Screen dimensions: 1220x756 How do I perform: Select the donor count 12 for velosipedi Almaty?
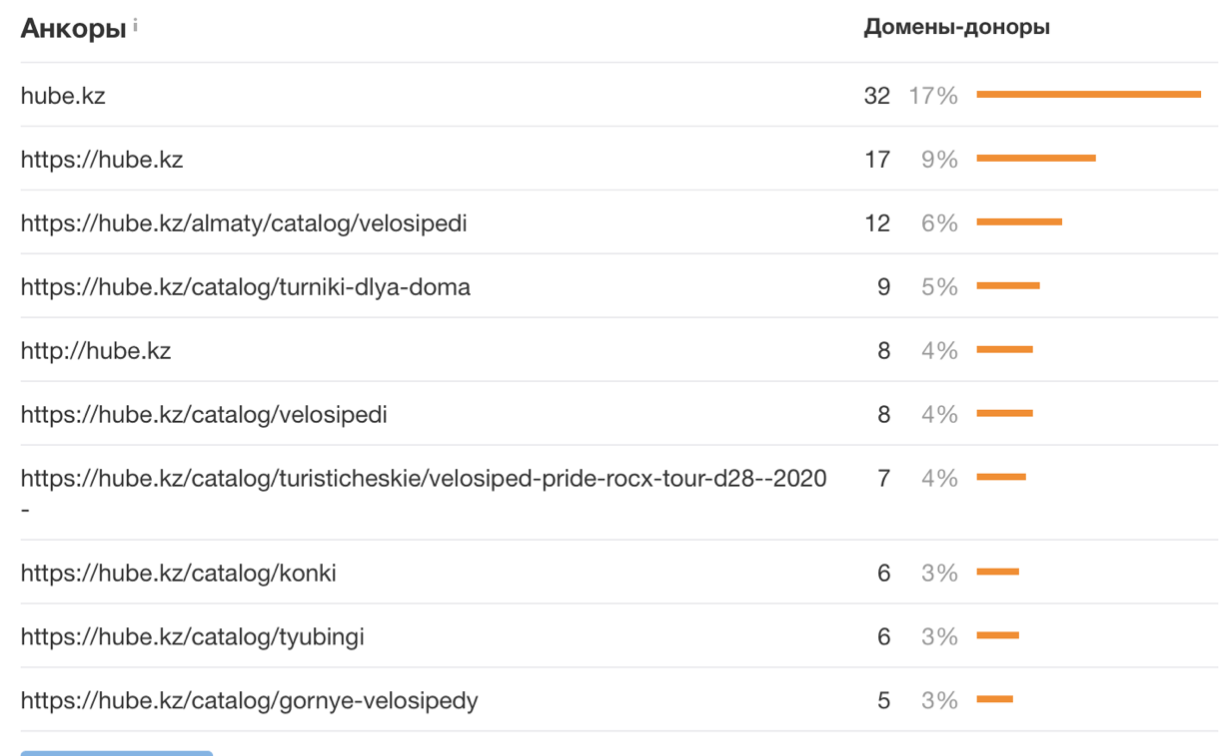pos(878,222)
